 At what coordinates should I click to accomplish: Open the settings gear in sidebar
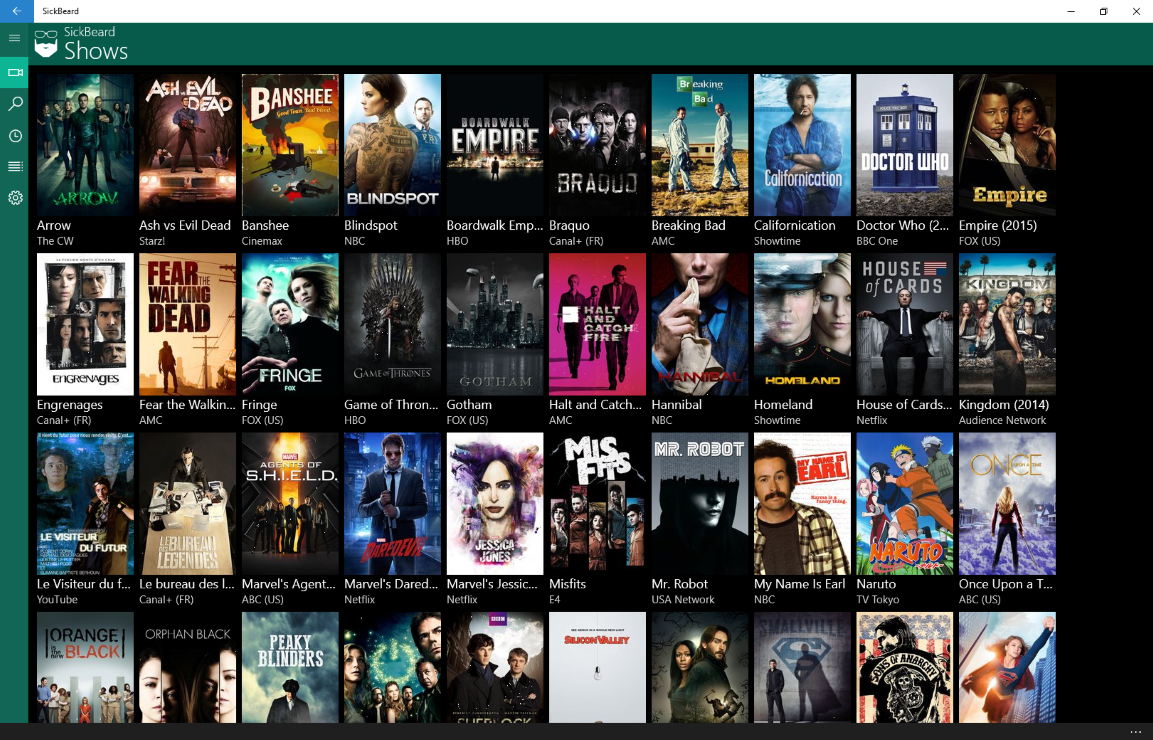[x=15, y=198]
